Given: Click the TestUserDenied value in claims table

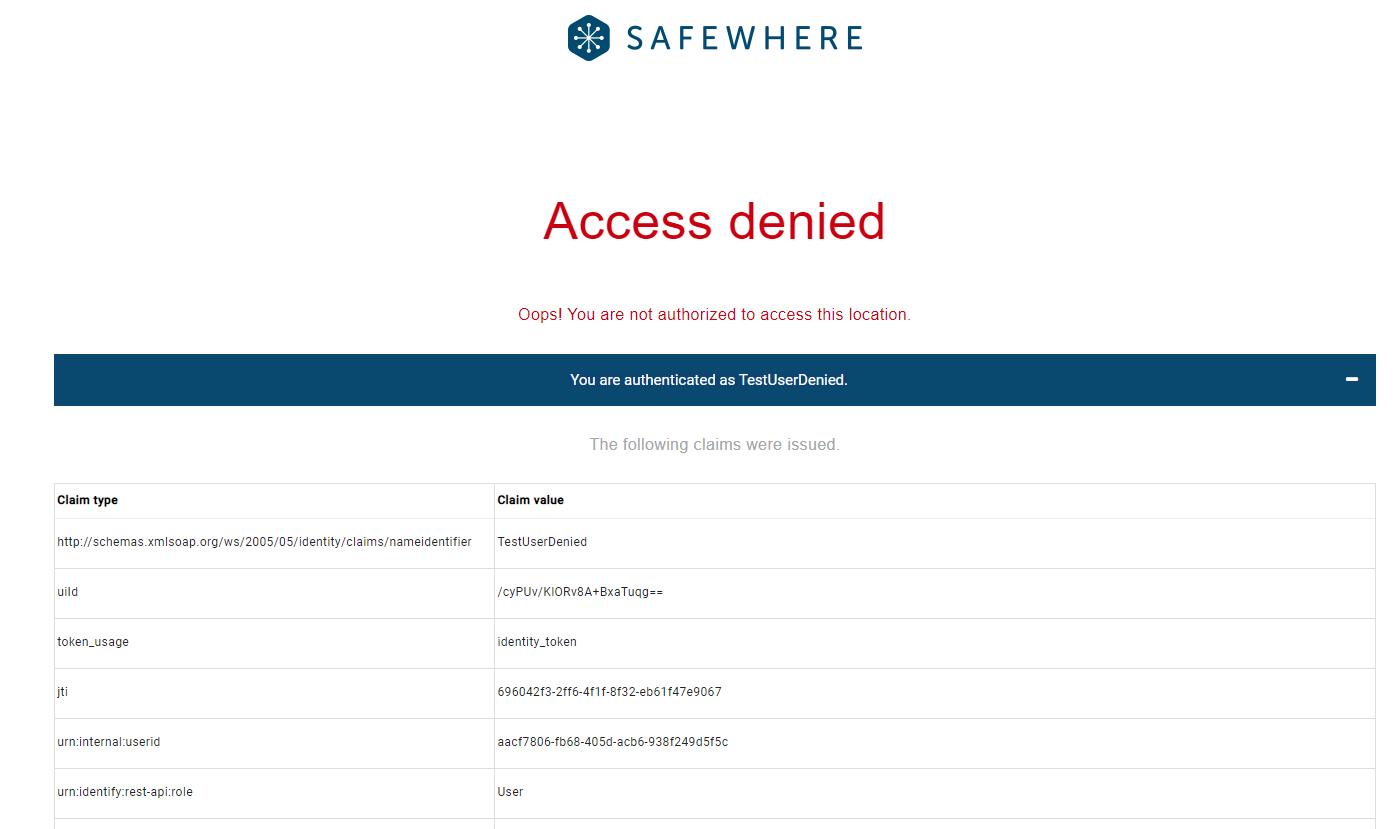Looking at the screenshot, I should click(x=542, y=542).
